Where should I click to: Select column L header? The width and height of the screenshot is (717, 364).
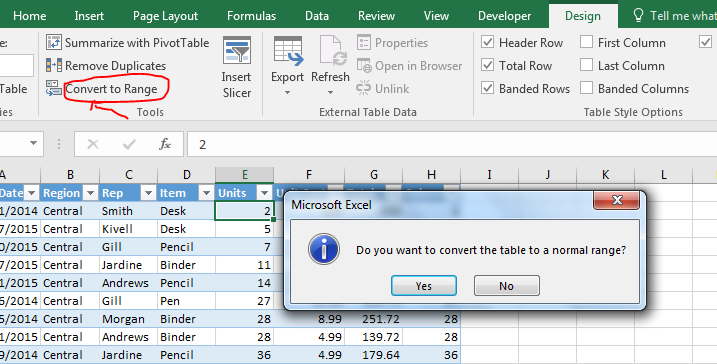[x=663, y=175]
